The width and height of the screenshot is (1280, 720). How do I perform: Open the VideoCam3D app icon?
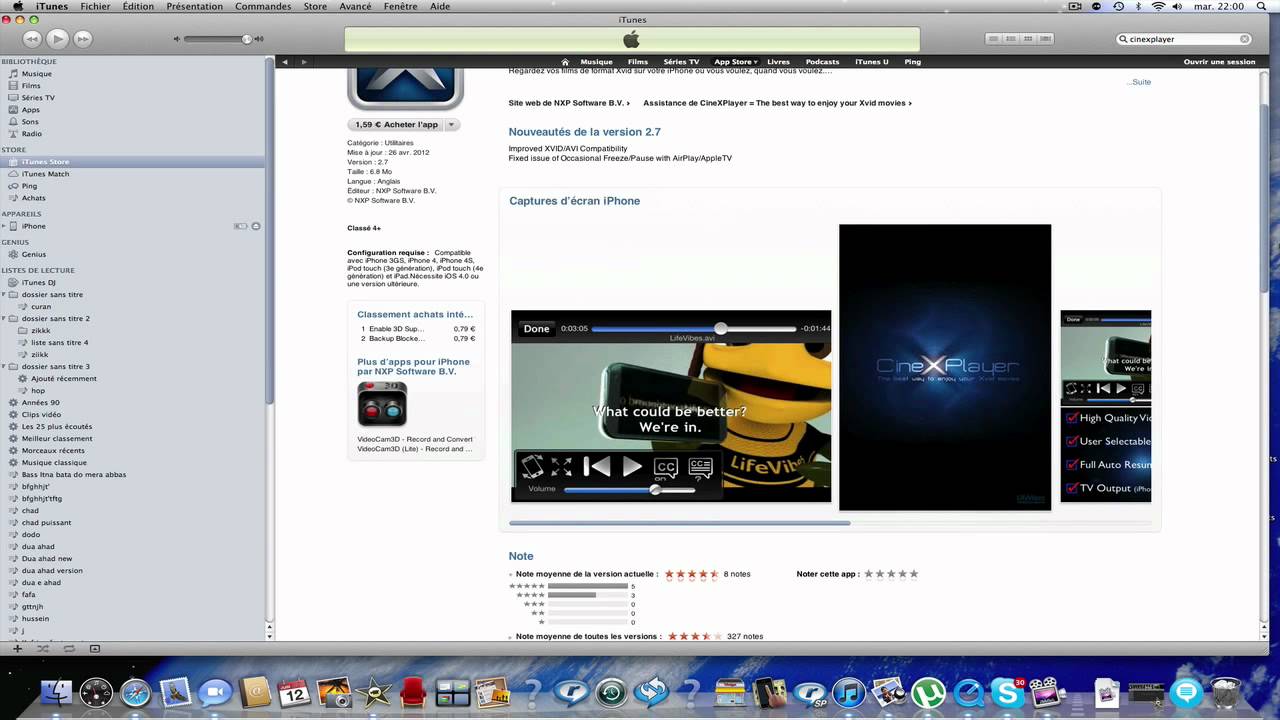click(382, 404)
